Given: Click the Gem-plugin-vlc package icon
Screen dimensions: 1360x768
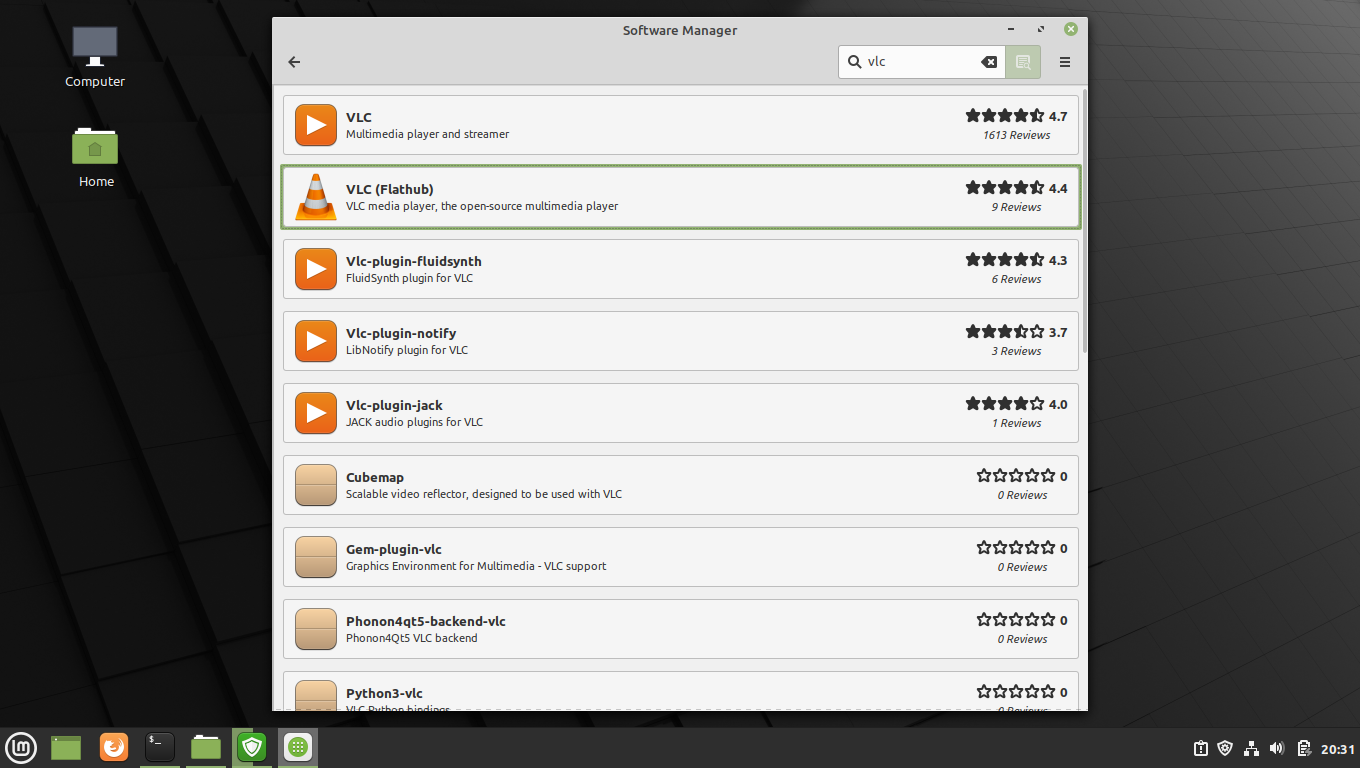Looking at the screenshot, I should click(316, 557).
